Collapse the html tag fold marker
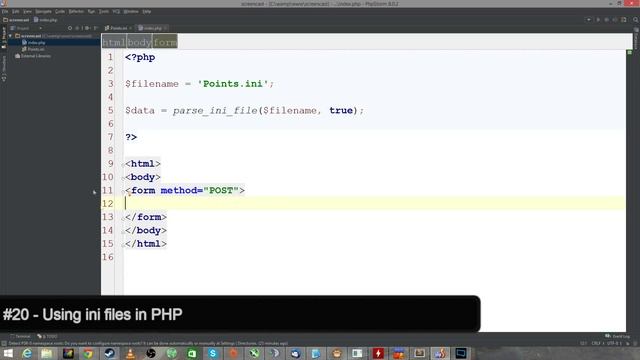Viewport: 640px width, 360px height. (122, 164)
